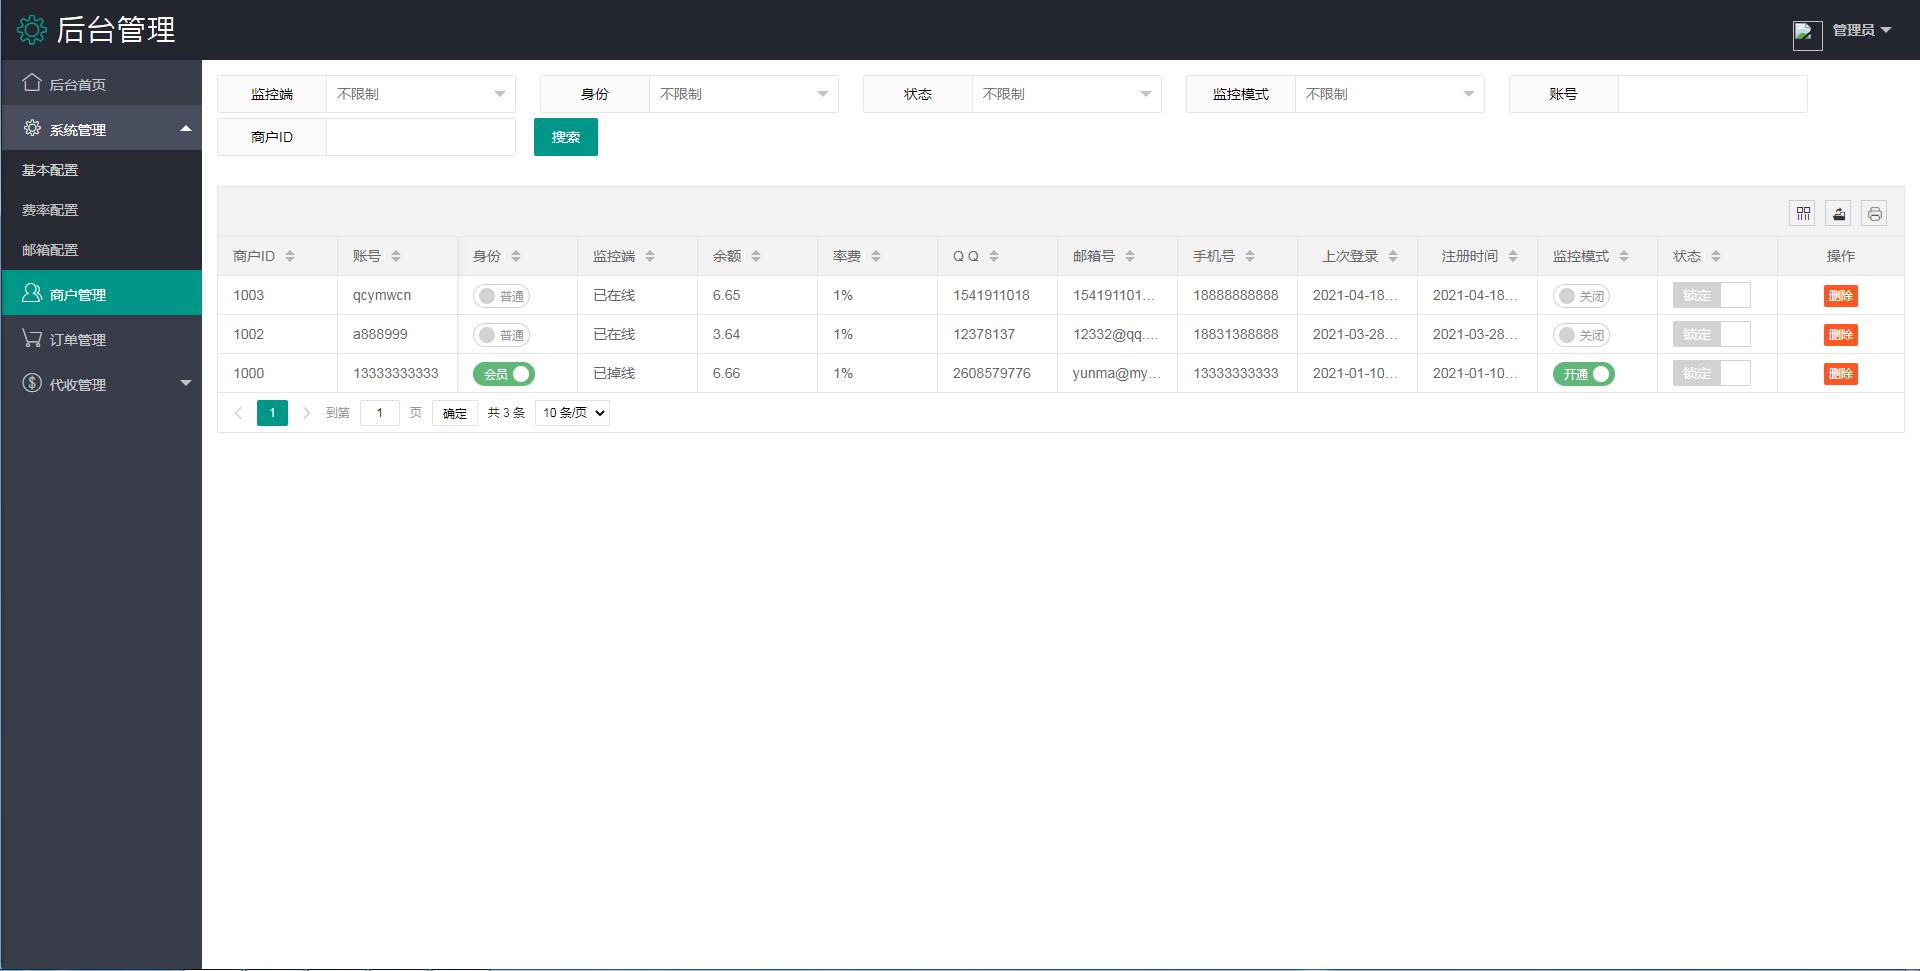Delete merchant 1002 with 删除 button
Viewport: 1920px width, 971px height.
pos(1840,334)
